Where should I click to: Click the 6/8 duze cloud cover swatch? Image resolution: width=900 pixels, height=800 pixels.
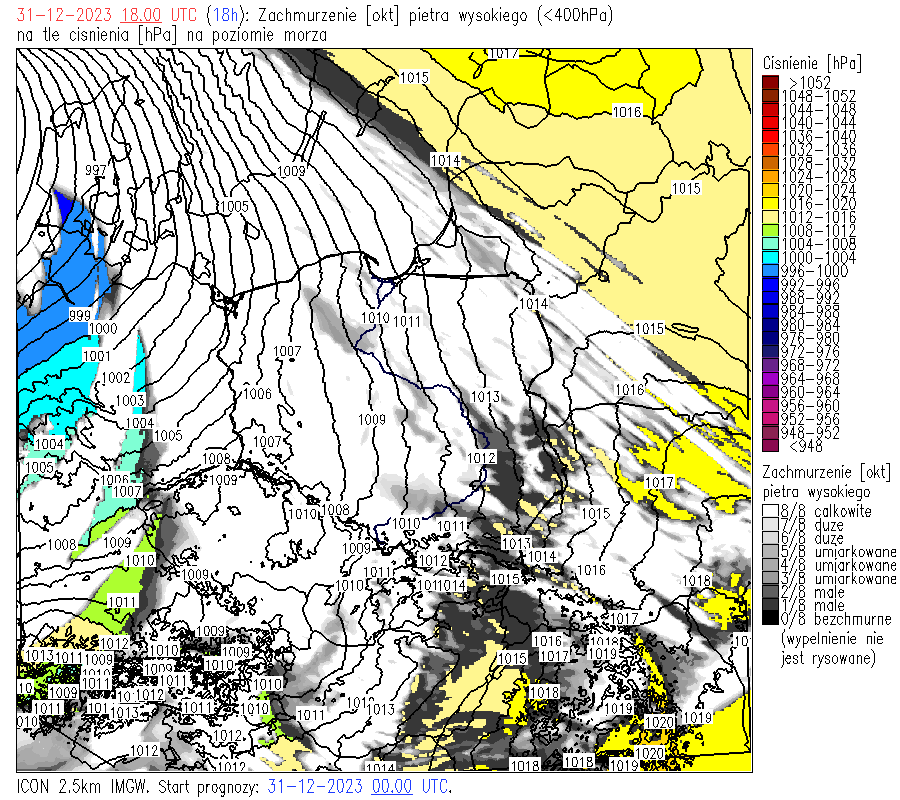click(x=770, y=538)
